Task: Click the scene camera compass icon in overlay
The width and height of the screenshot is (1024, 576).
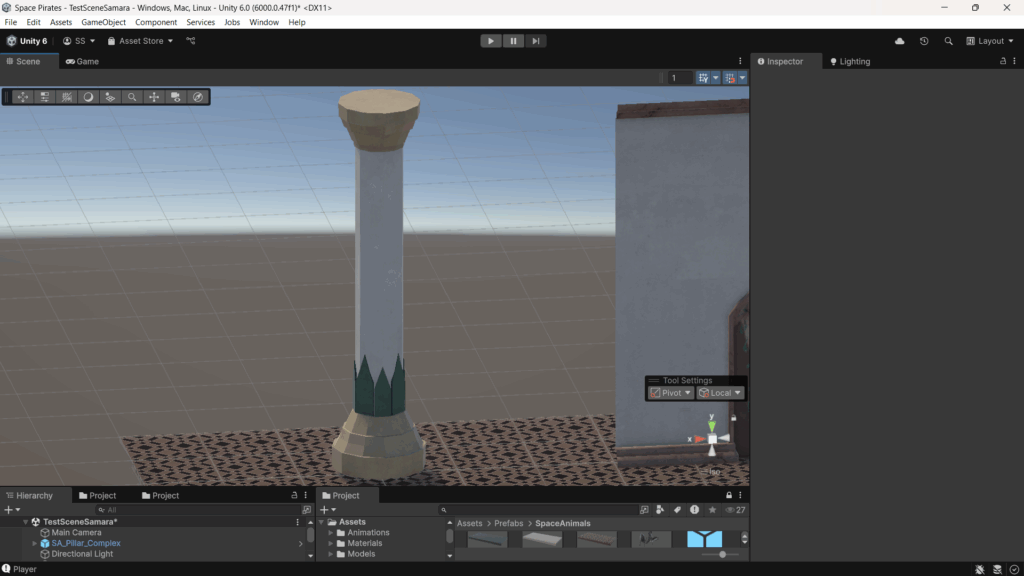Action: pyautogui.click(x=198, y=97)
